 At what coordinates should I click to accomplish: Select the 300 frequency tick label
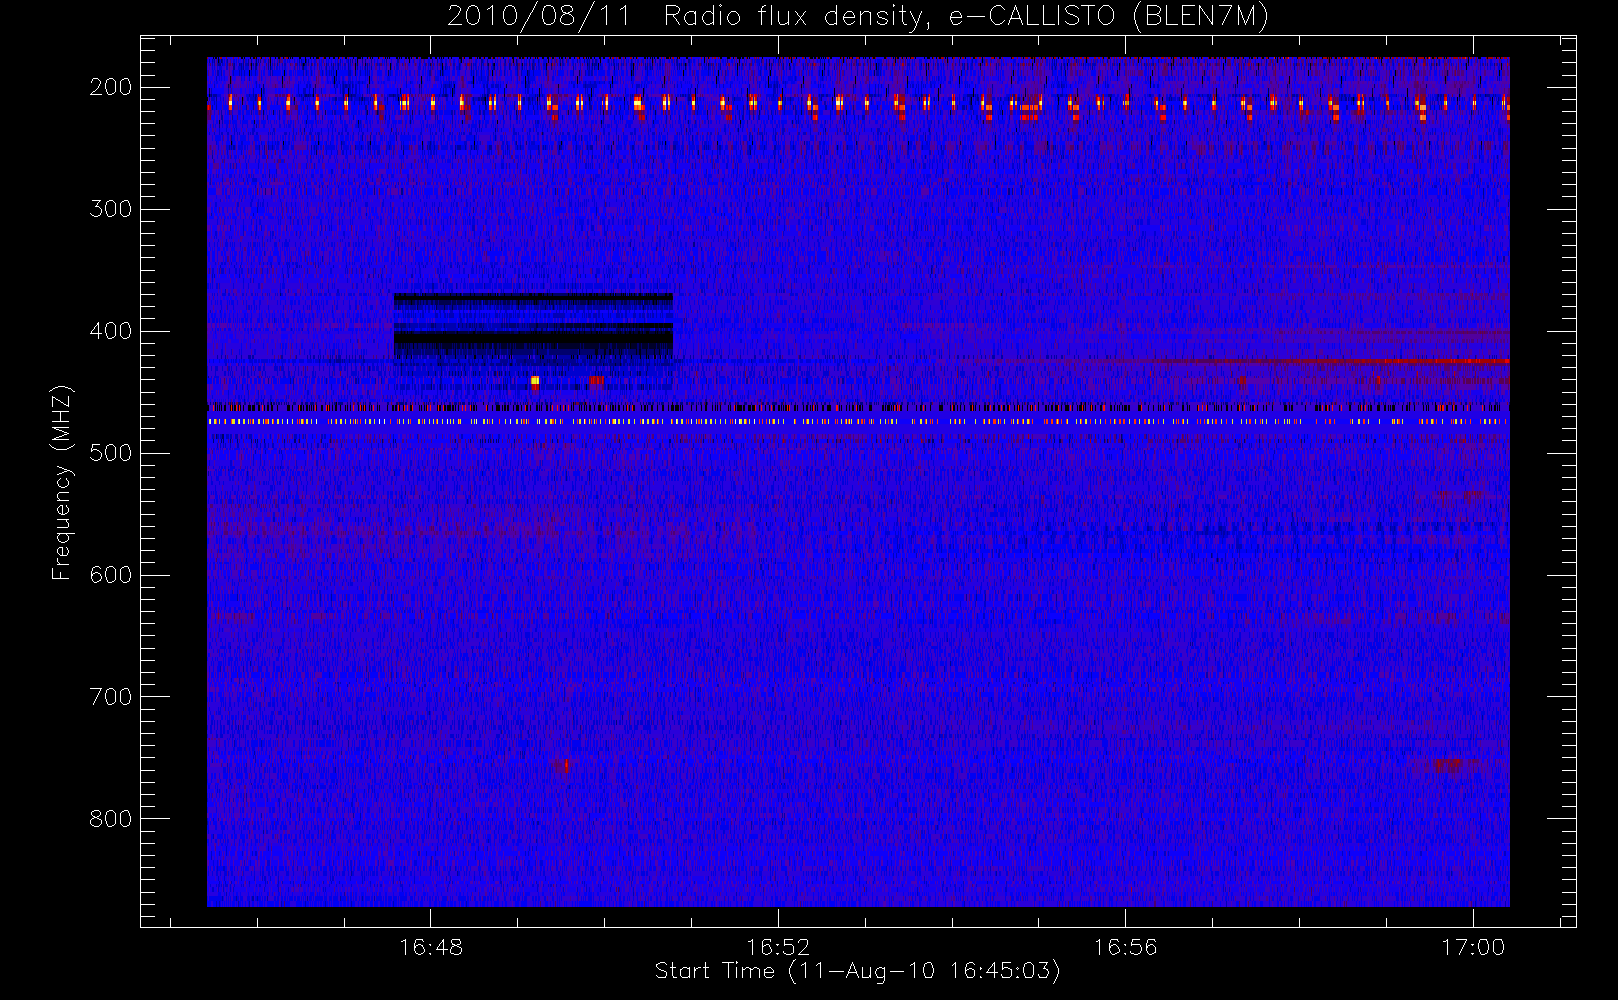pos(110,209)
